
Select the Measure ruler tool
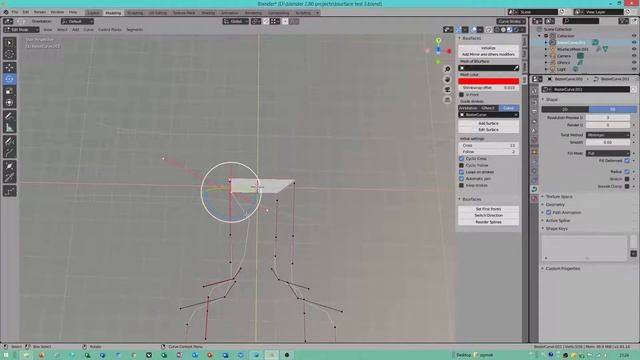pyautogui.click(x=9, y=128)
